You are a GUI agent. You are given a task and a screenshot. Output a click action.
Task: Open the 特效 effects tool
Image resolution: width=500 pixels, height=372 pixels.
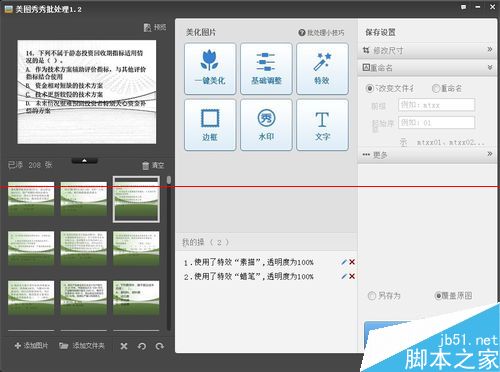[x=322, y=69]
